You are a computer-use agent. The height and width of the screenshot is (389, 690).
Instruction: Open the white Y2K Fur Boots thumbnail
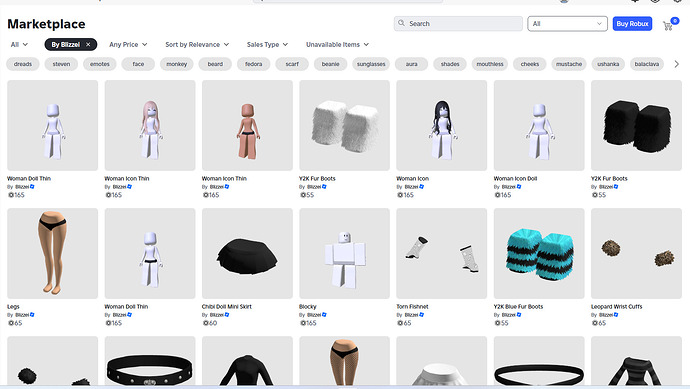point(345,125)
